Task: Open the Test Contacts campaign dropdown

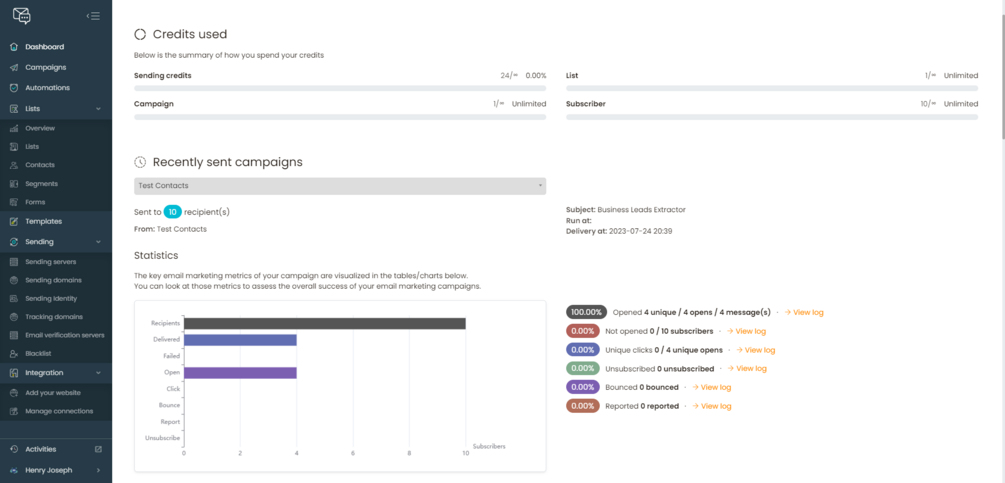Action: [x=340, y=186]
